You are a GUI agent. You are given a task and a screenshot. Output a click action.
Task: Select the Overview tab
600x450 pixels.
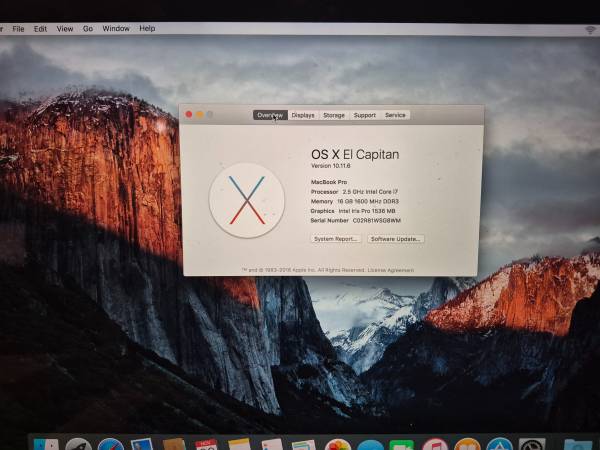270,115
